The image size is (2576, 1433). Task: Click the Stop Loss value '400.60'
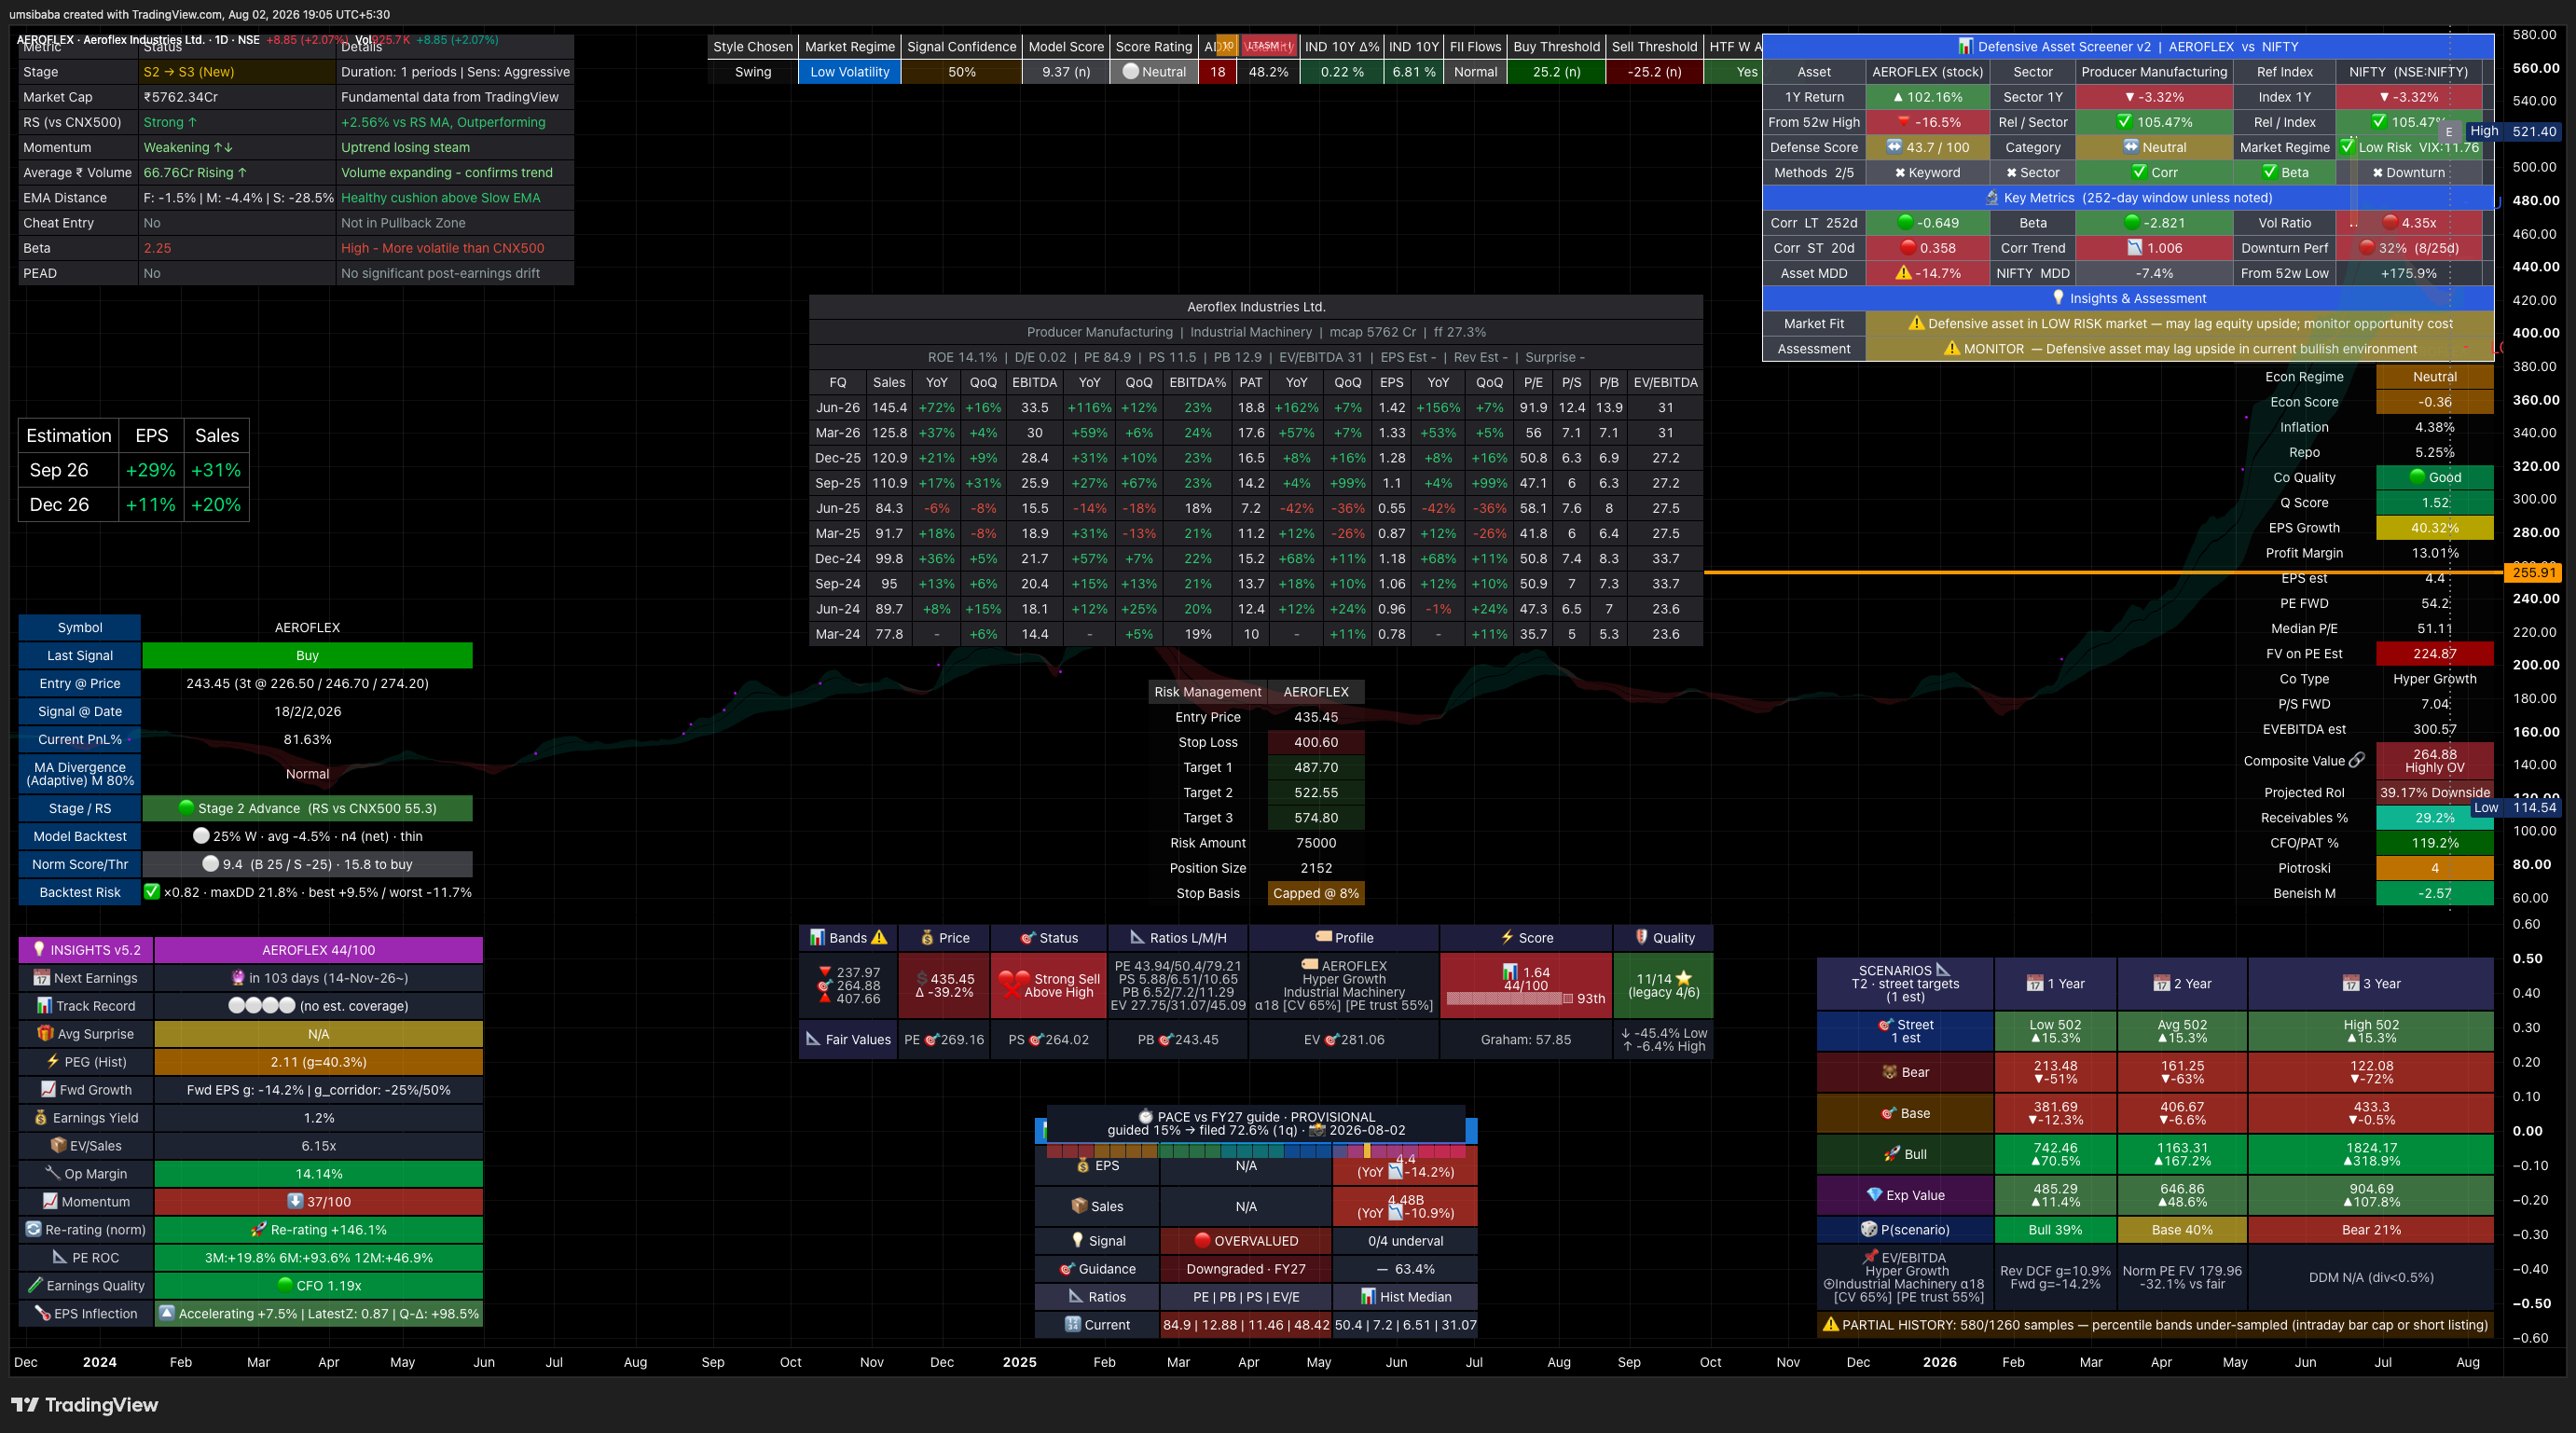[1316, 742]
